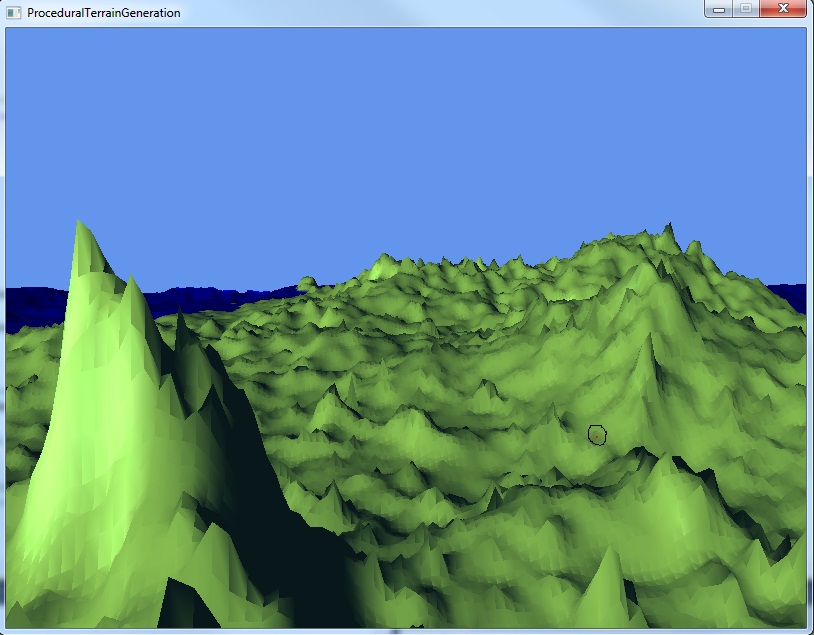
Task: Close the ProceduralTerrainGeneration window
Action: 782,9
